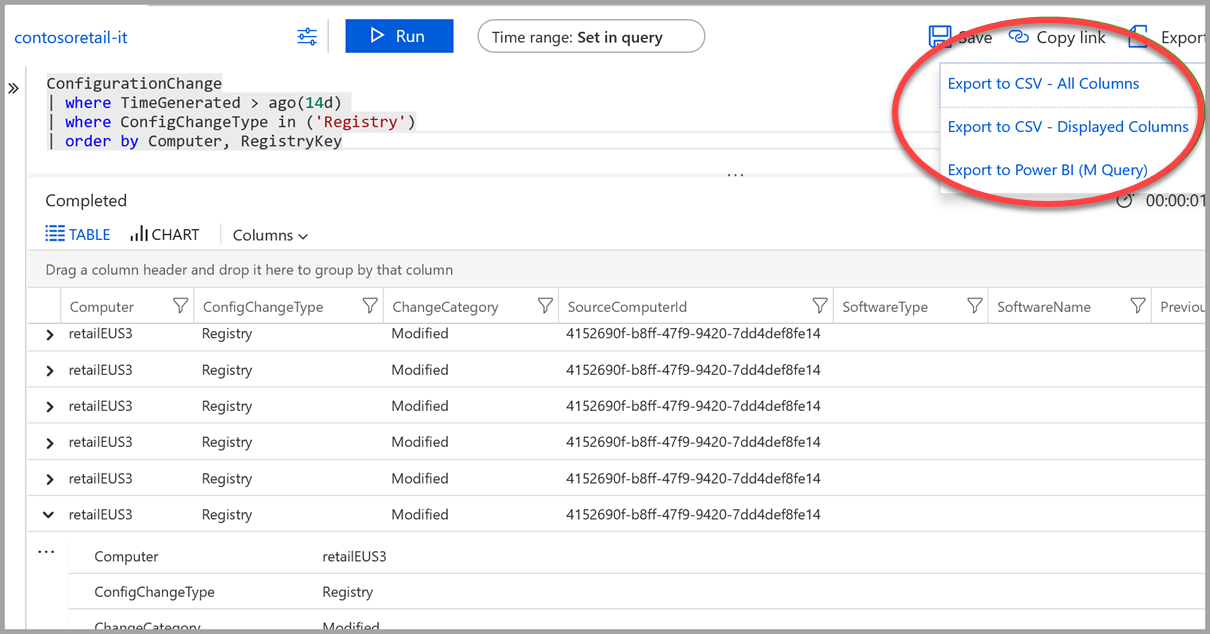This screenshot has width=1210, height=634.
Task: Open the query settings sliders icon
Action: (307, 37)
